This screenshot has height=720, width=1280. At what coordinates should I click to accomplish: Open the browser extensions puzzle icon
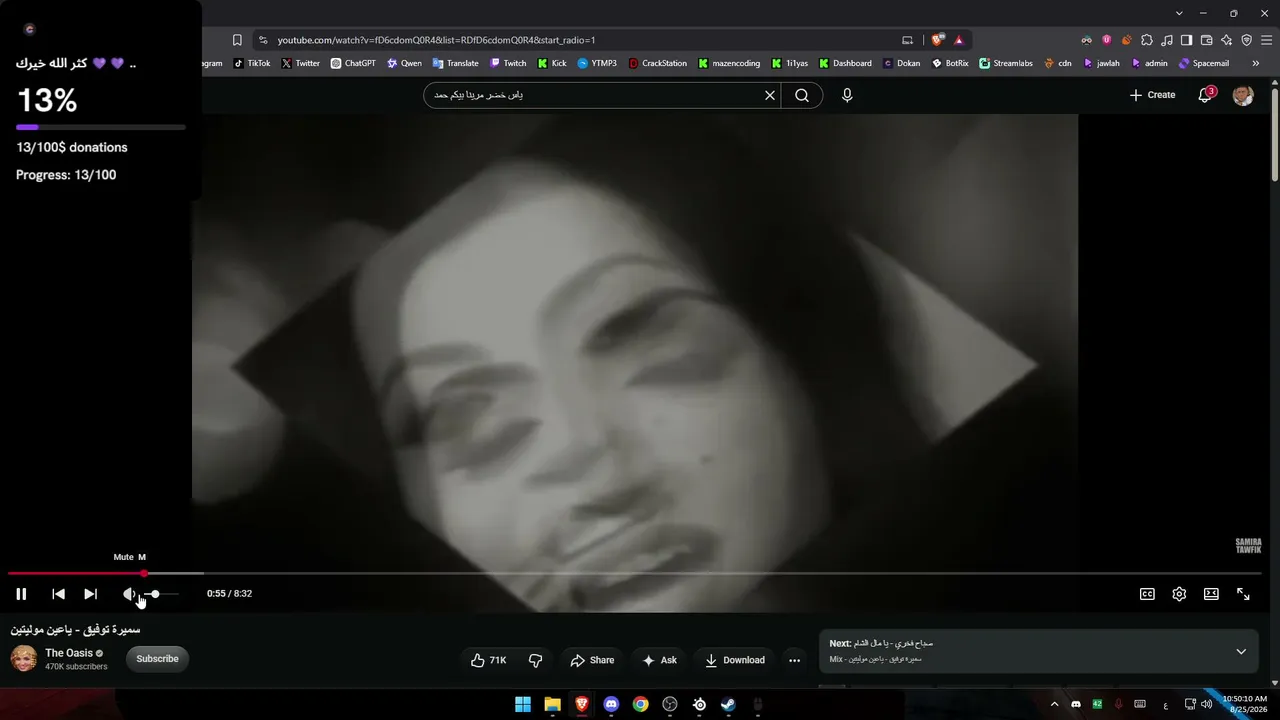coord(1147,40)
